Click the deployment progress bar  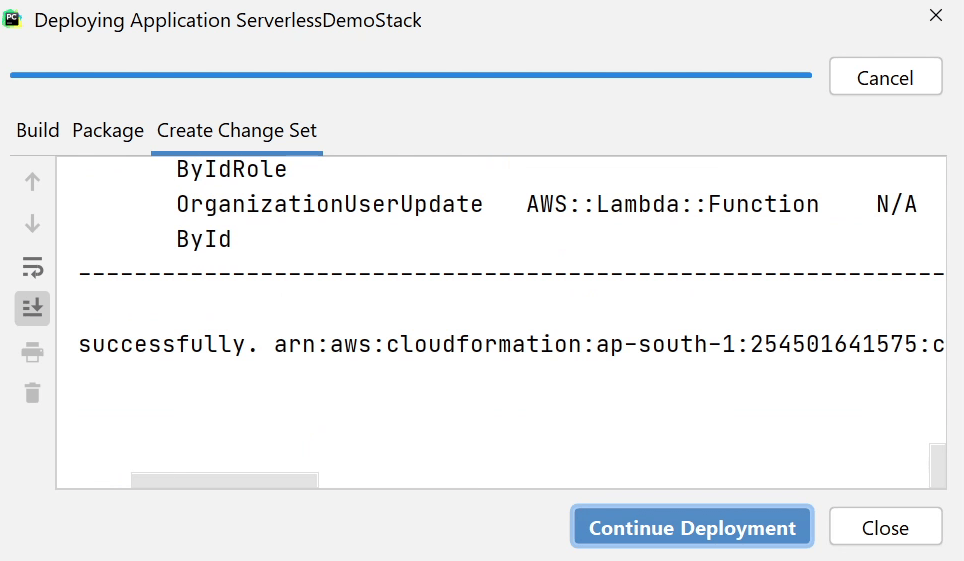coord(410,74)
